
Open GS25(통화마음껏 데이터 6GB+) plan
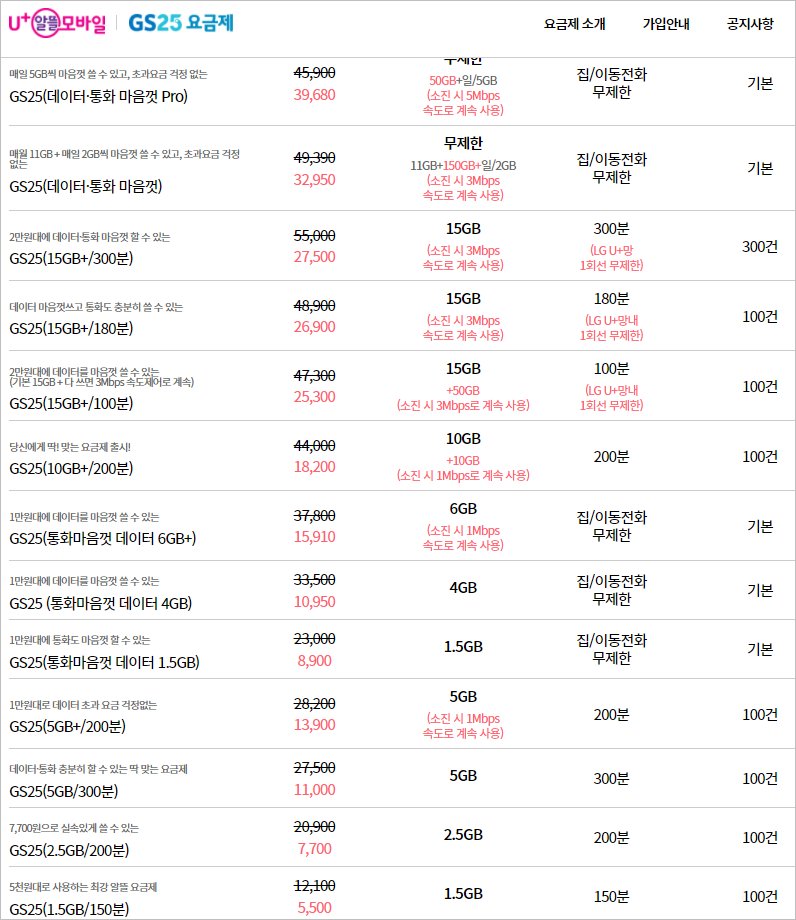[103, 538]
